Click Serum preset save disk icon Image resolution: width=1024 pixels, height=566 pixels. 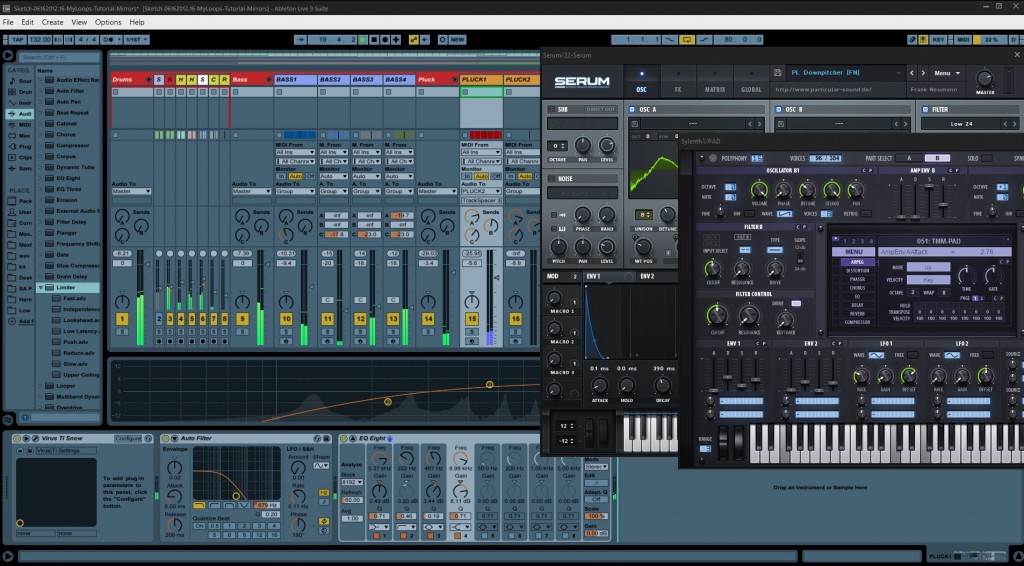click(x=778, y=73)
